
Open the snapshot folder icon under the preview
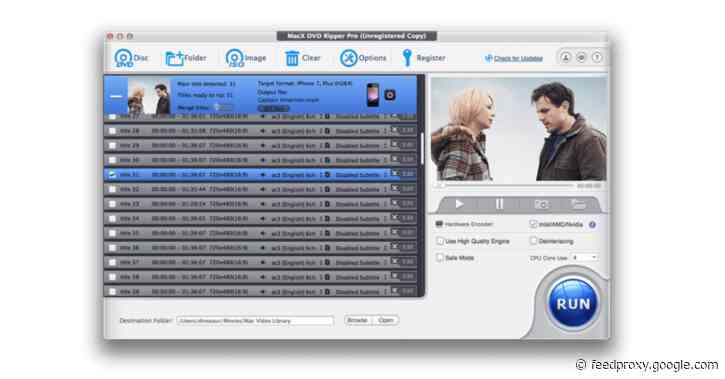578,204
